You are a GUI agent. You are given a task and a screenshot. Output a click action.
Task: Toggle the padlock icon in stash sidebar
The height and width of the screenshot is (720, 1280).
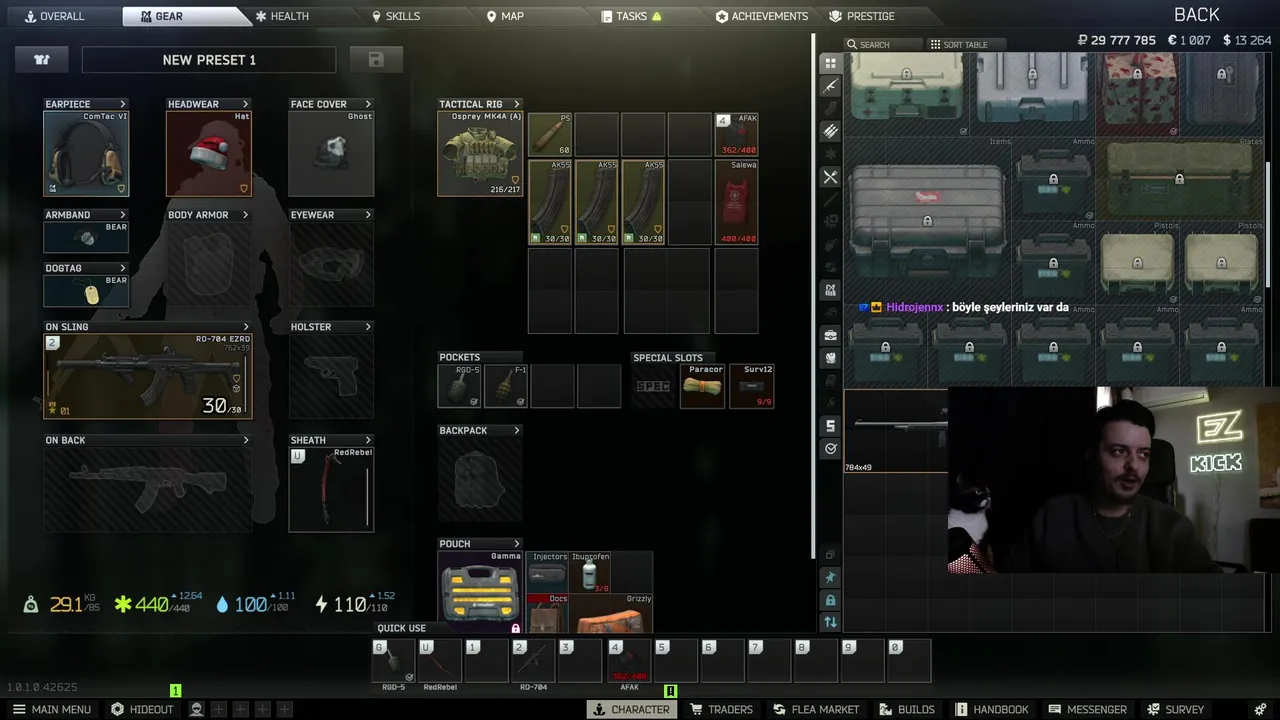830,600
